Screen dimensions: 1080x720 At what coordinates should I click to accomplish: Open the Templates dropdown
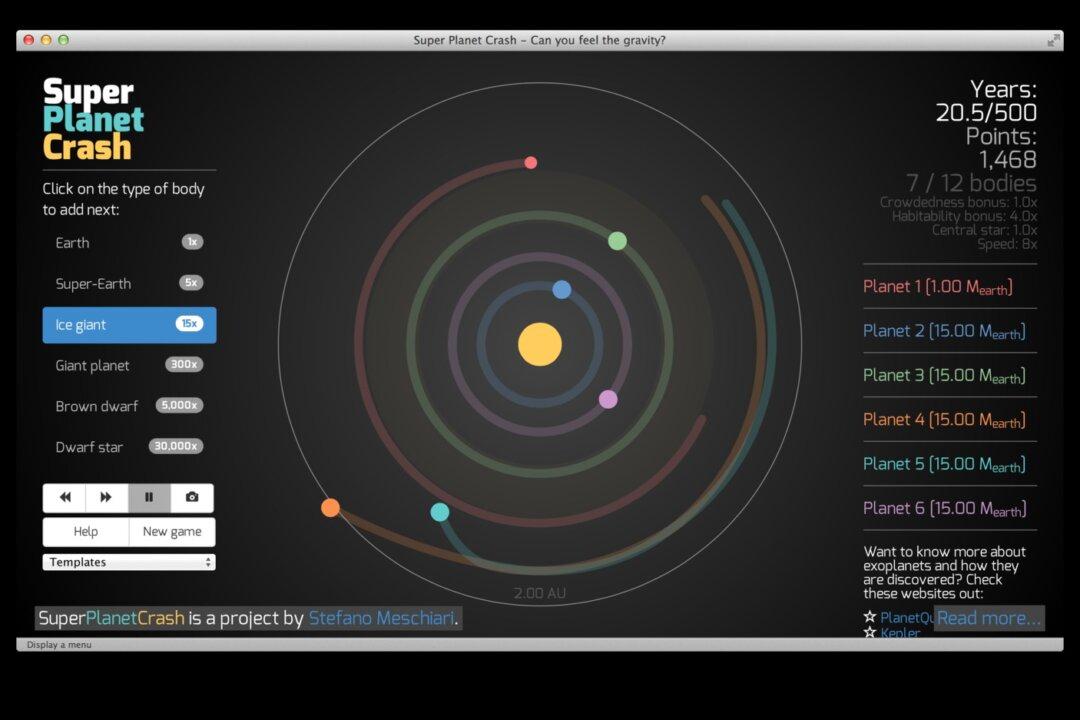click(x=128, y=561)
